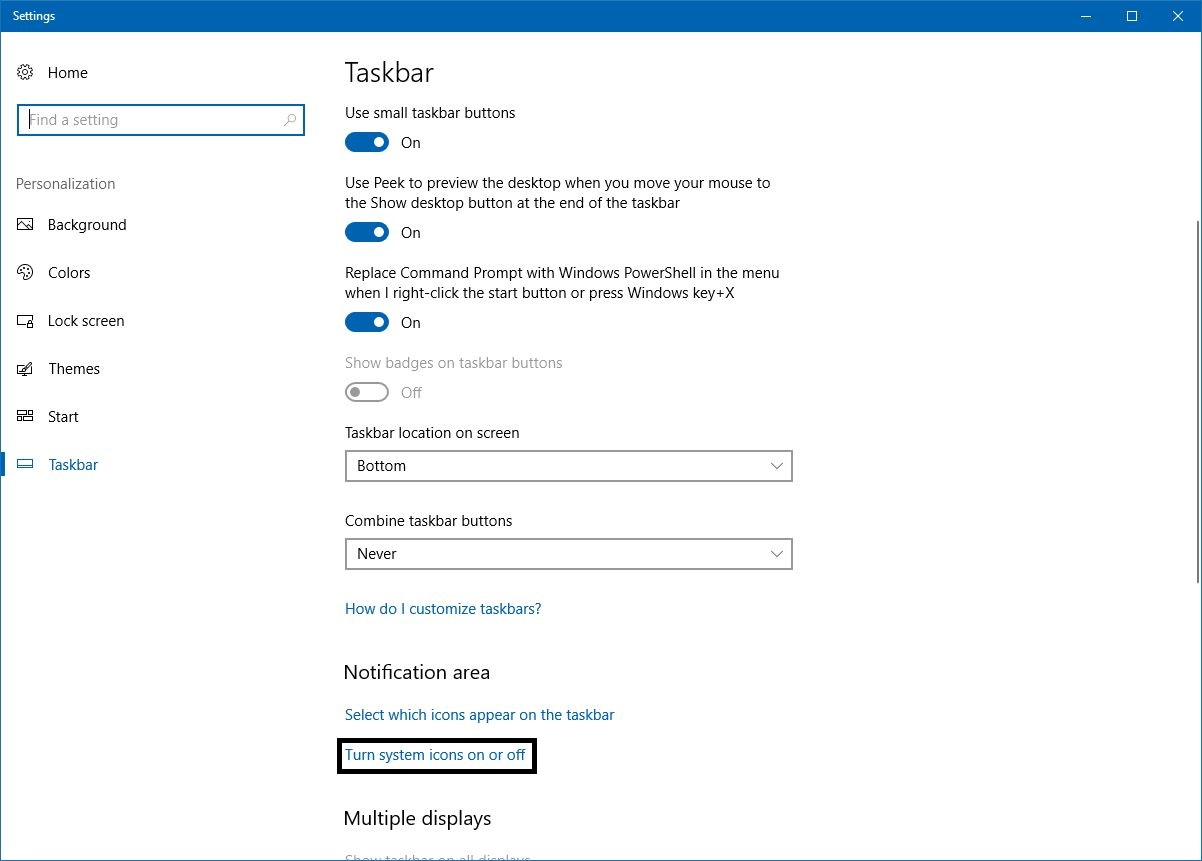Disable Use small taskbar buttons
1202x861 pixels.
[366, 142]
